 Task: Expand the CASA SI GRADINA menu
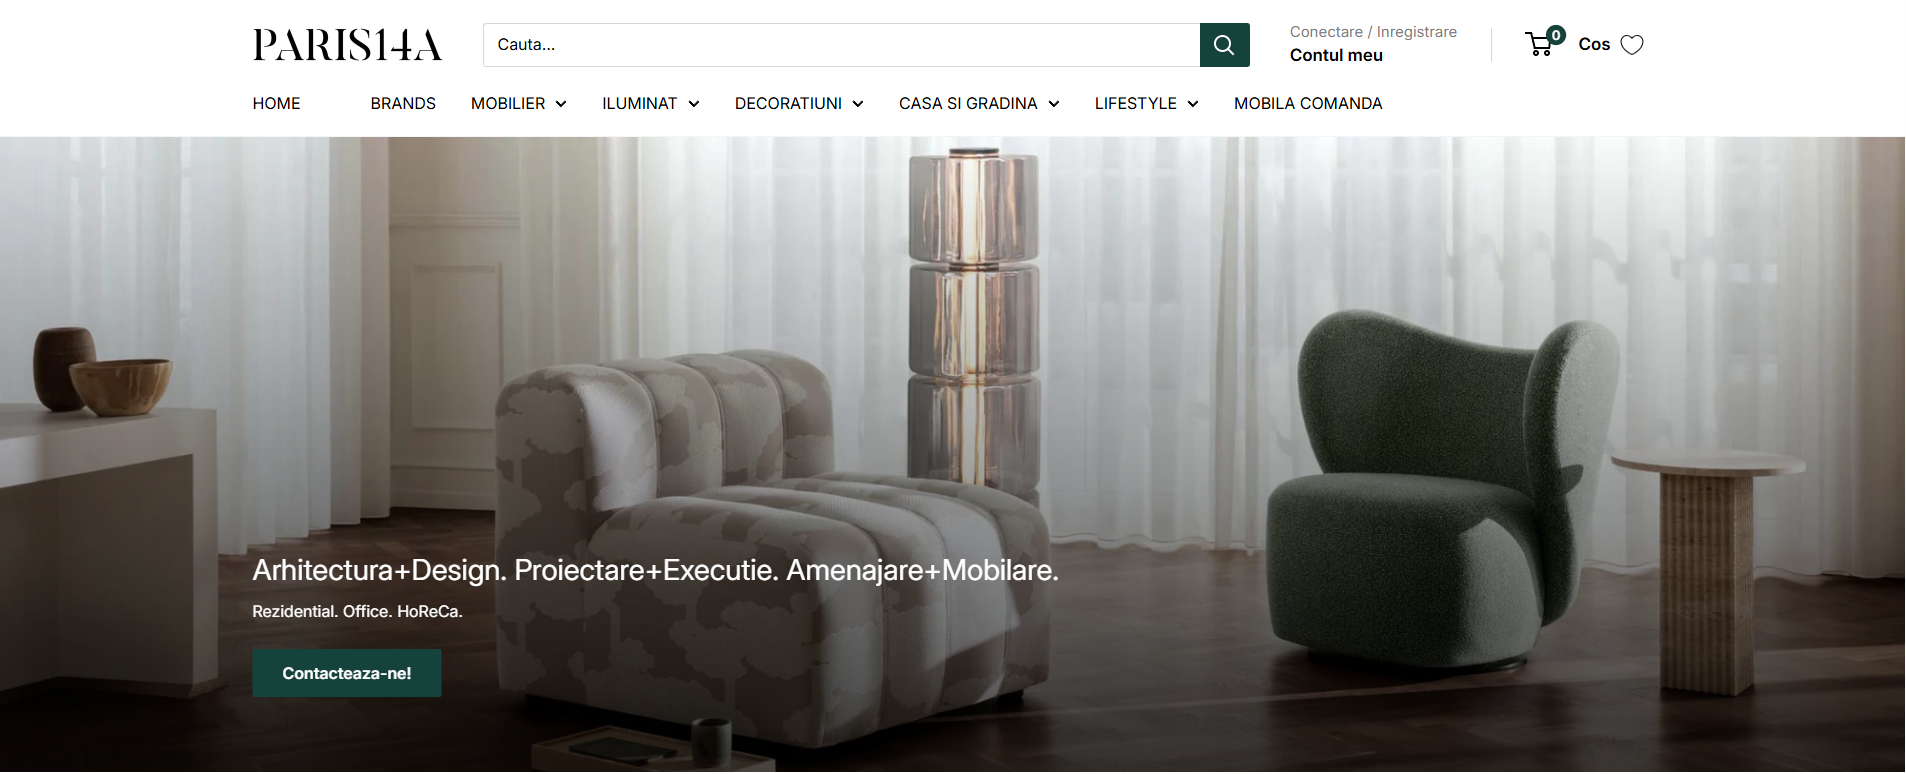979,104
